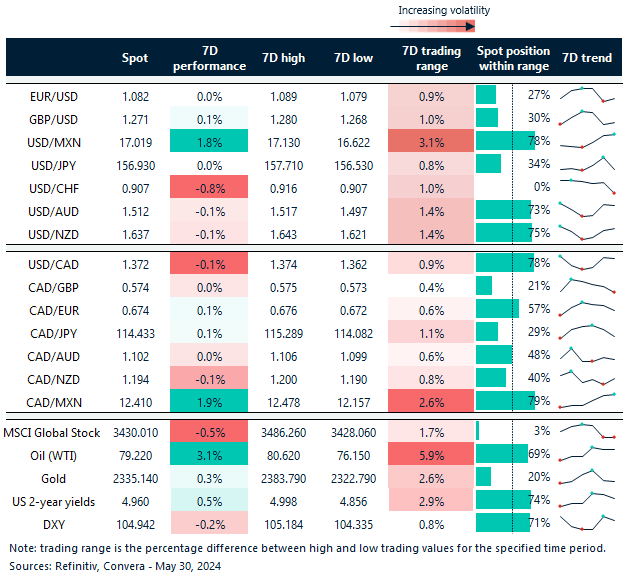This screenshot has width=626, height=581.
Task: Click the Gold spot value 2335.140
Action: point(135,475)
